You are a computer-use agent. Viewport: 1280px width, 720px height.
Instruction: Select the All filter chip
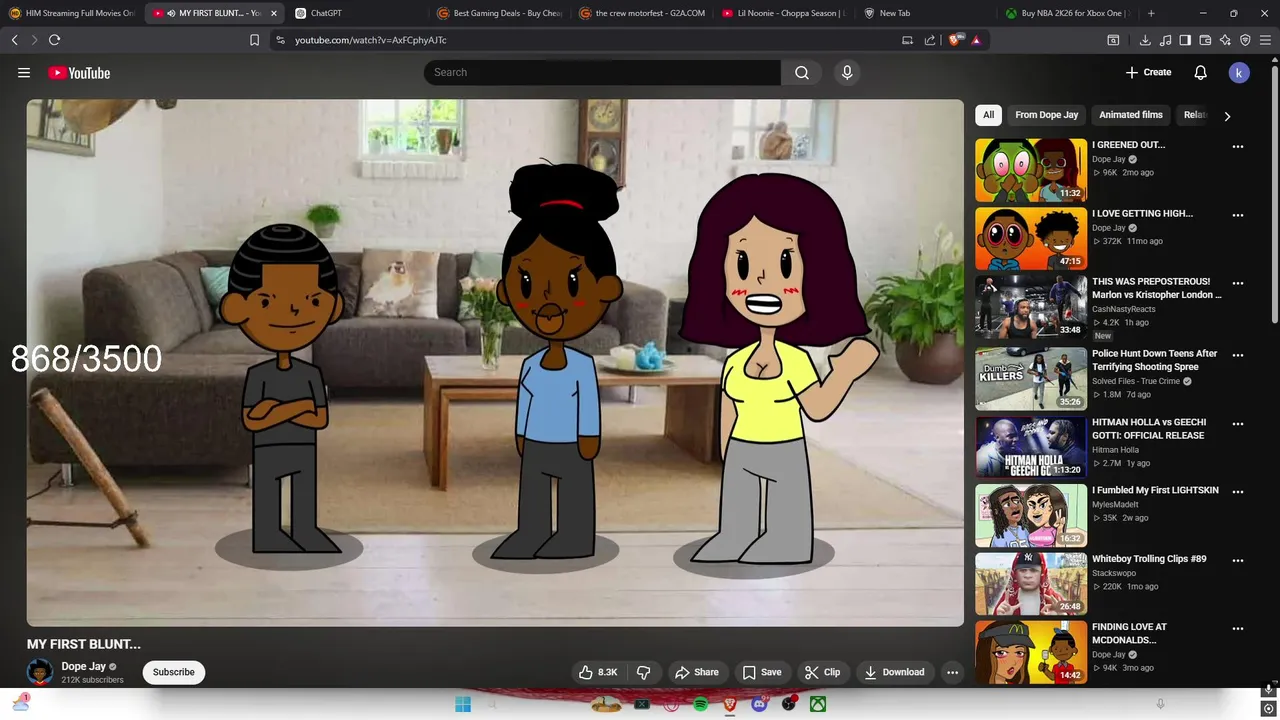988,115
